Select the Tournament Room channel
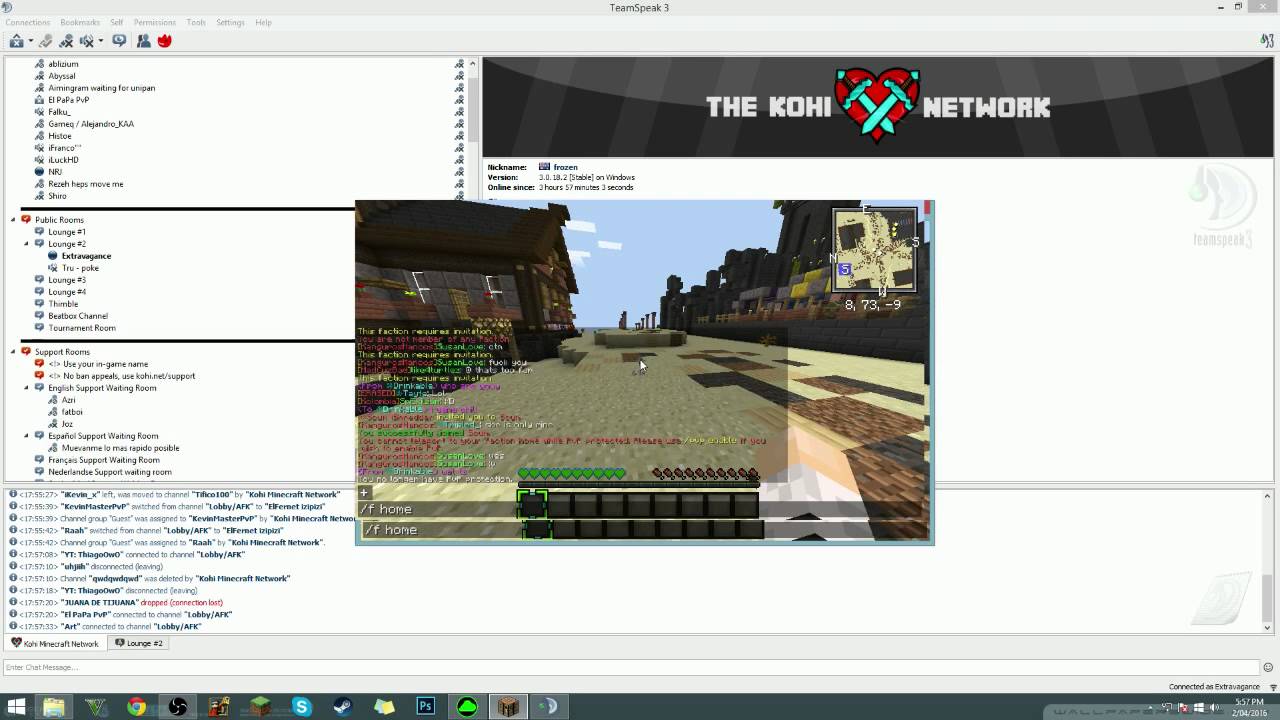Screen dimensions: 1280x720 click(82, 328)
